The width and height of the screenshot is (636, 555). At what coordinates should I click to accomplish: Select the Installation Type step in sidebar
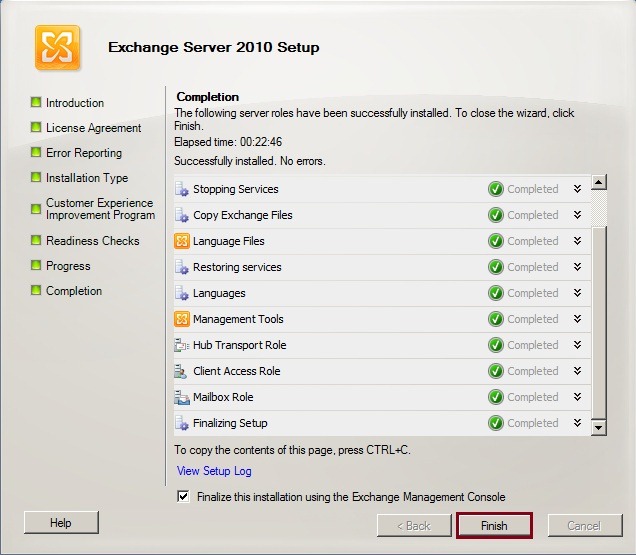86,178
